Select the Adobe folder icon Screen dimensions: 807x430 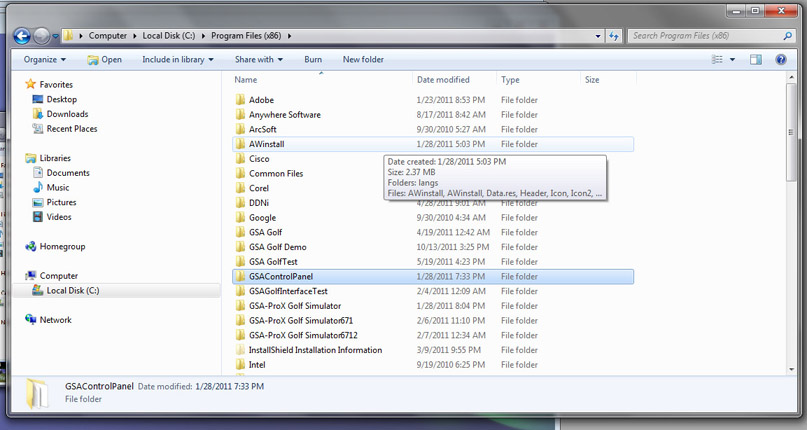240,100
